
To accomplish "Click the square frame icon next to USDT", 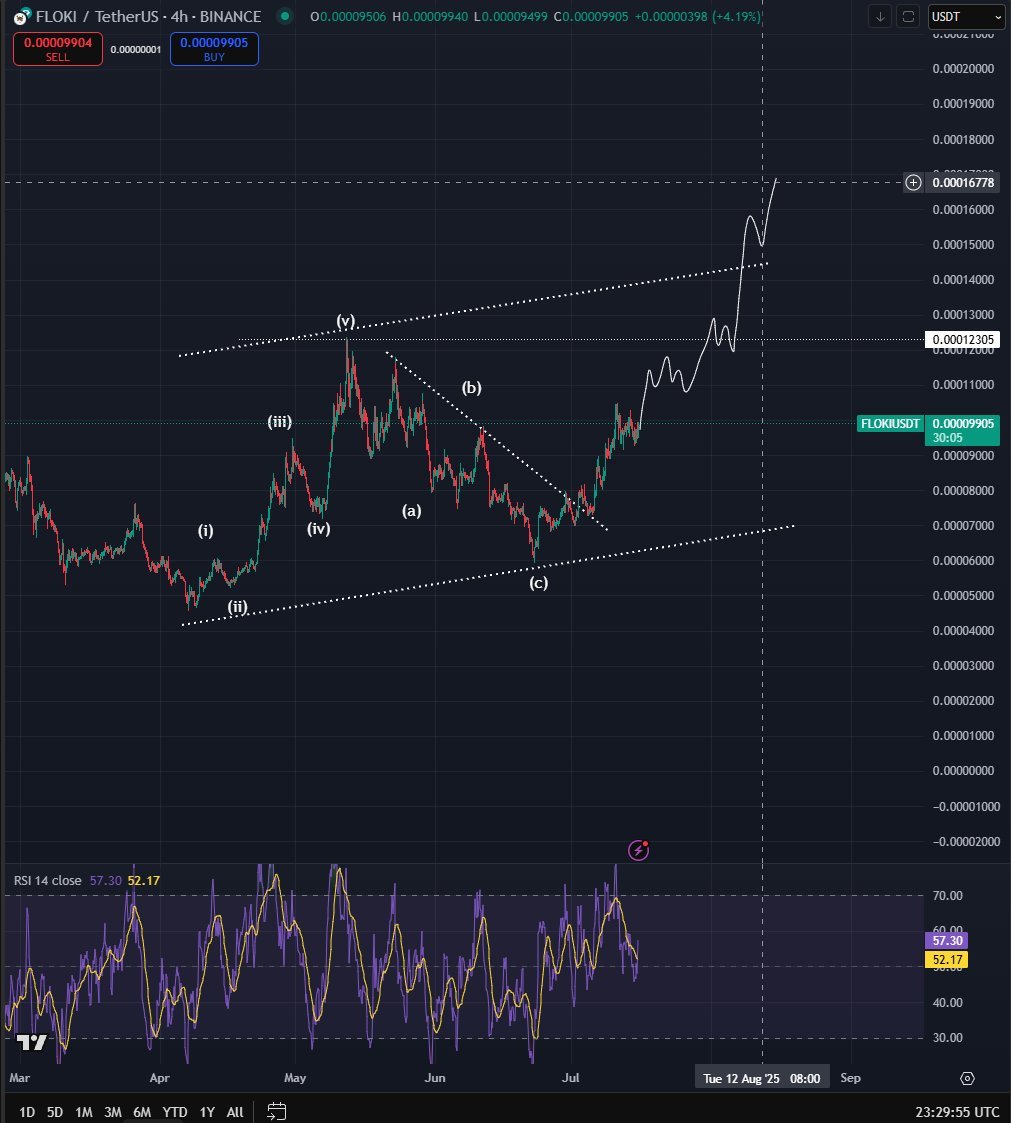I will (908, 16).
